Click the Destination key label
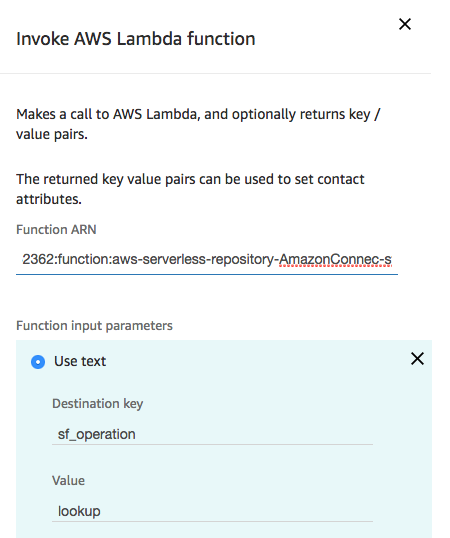 pos(97,404)
